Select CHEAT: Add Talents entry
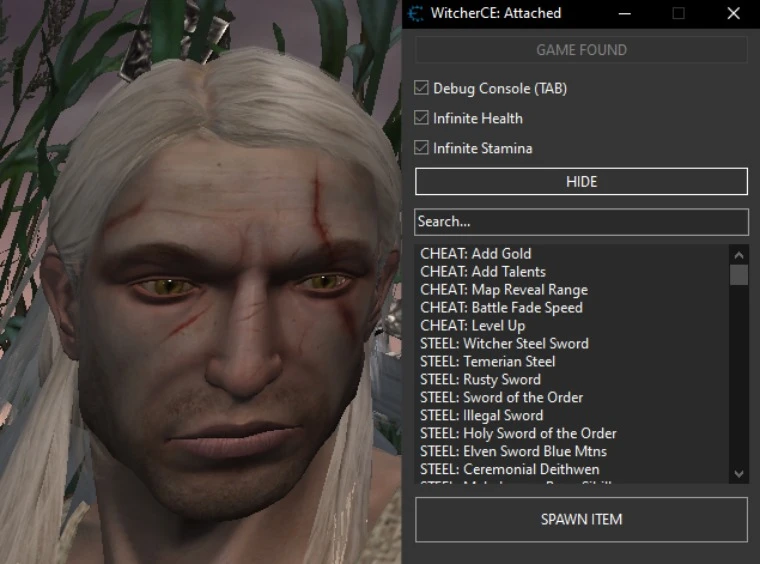 483,272
